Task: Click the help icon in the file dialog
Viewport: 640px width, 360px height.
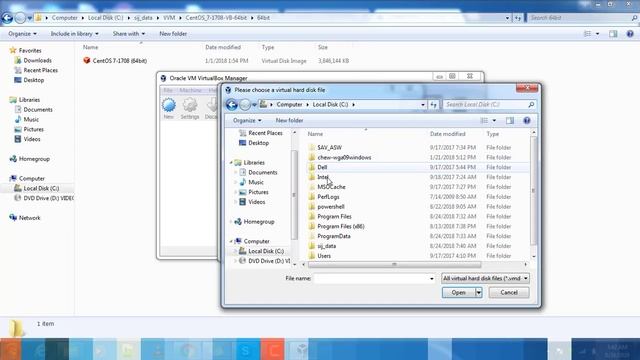Action: click(x=527, y=120)
